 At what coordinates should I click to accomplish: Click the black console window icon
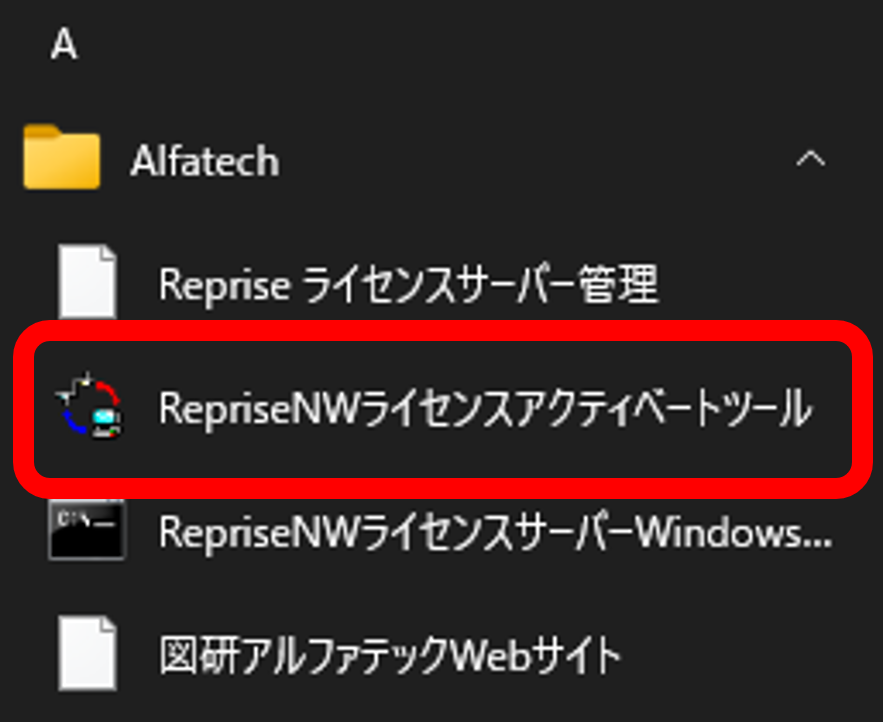pos(87,532)
